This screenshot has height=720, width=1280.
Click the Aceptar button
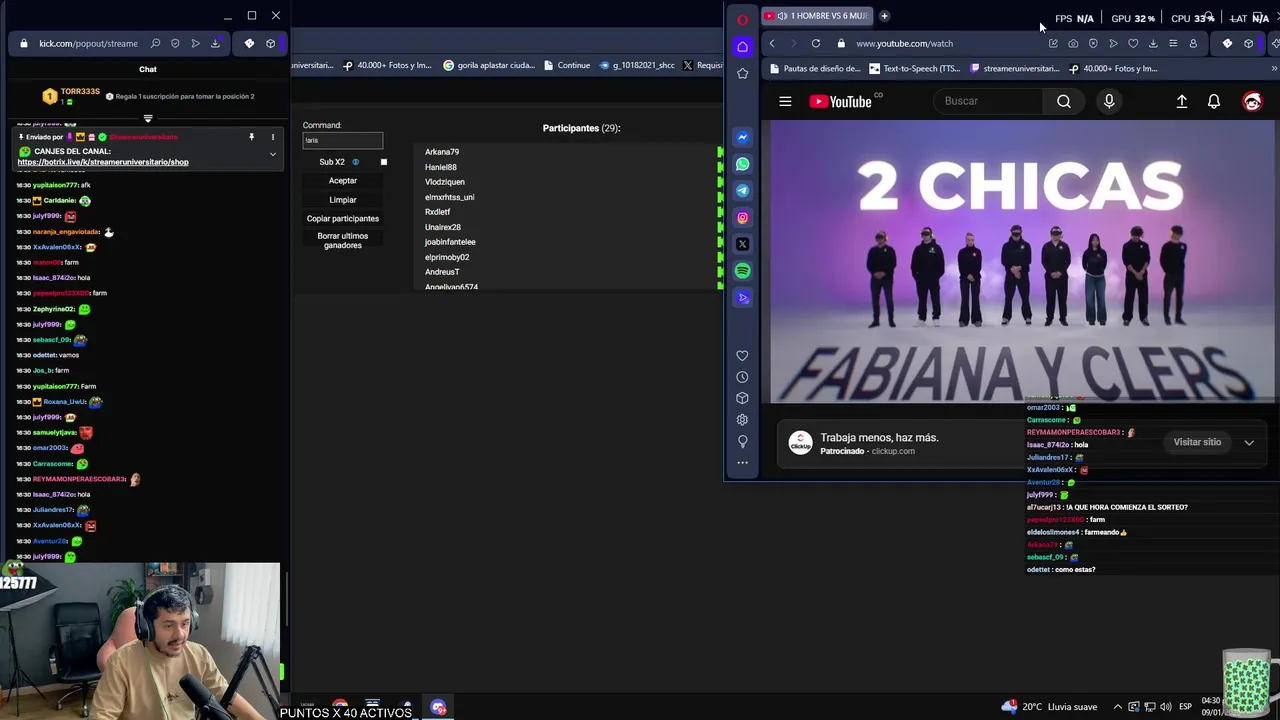343,181
